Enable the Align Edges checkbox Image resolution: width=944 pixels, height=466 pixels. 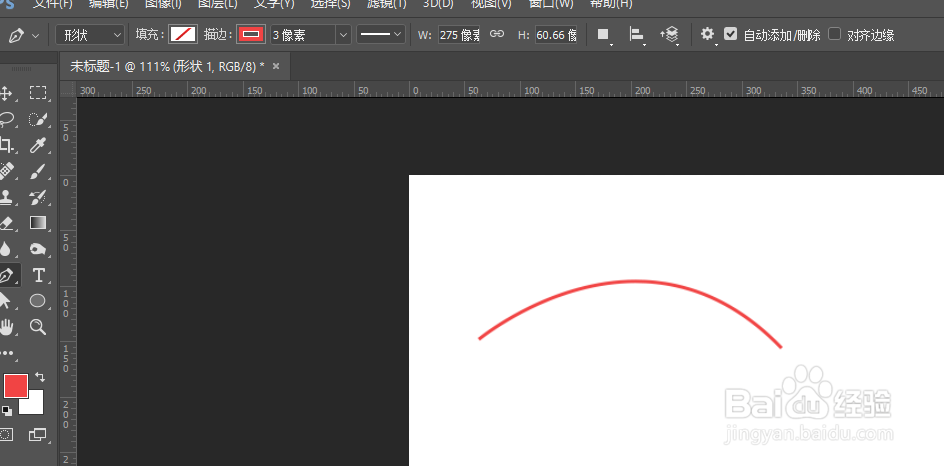click(834, 34)
